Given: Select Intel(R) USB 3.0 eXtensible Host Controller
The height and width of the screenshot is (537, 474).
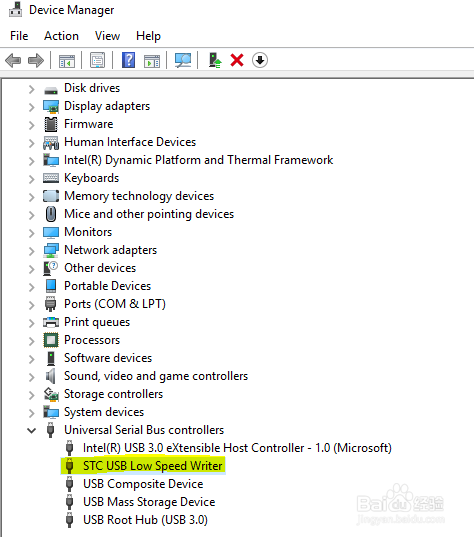Looking at the screenshot, I should point(237,448).
